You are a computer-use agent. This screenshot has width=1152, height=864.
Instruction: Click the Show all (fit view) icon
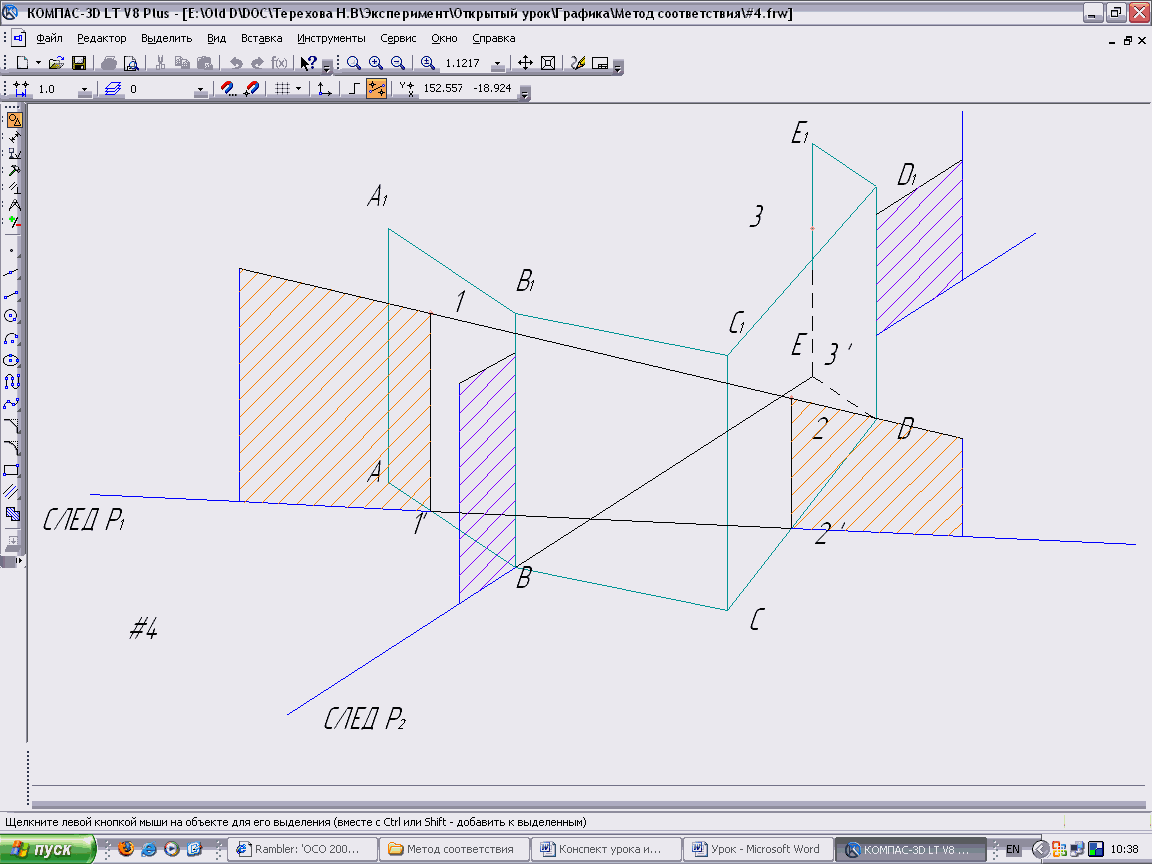click(548, 63)
